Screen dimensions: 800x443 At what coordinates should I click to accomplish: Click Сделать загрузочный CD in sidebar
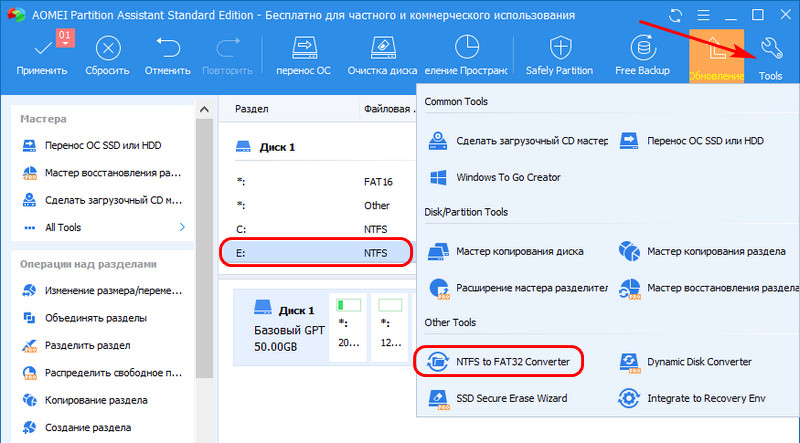(x=102, y=200)
